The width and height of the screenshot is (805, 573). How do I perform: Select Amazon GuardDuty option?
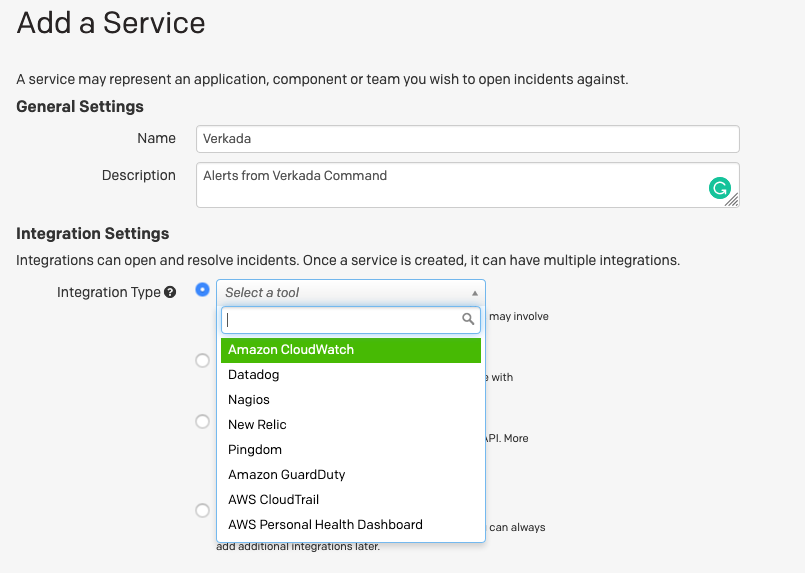(x=351, y=475)
